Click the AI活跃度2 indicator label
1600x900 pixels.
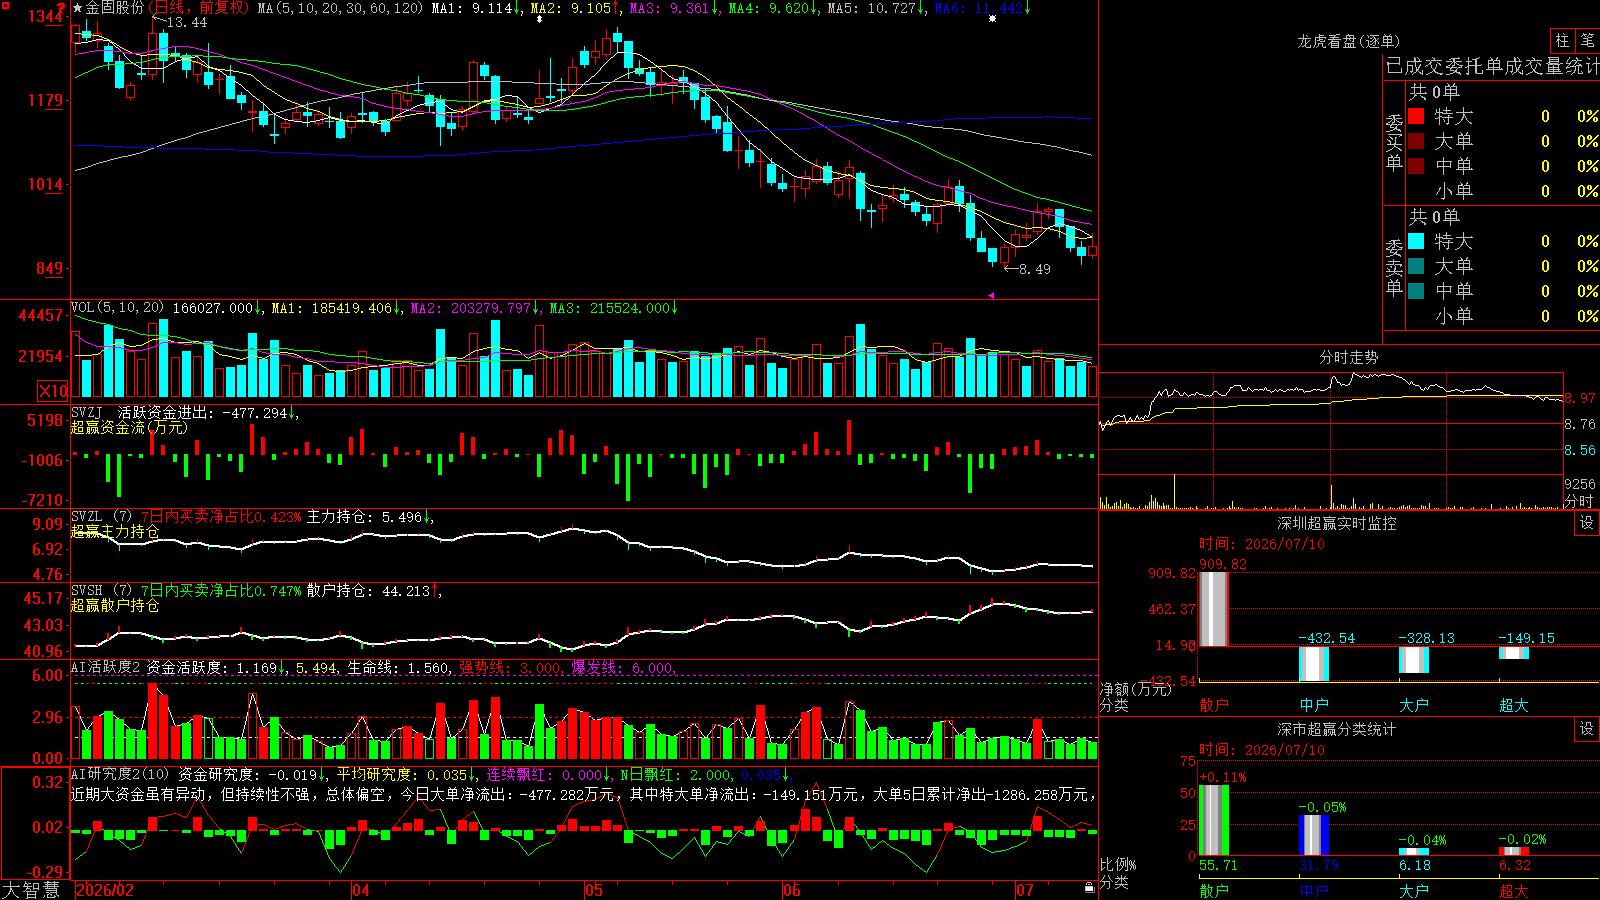(x=106, y=667)
